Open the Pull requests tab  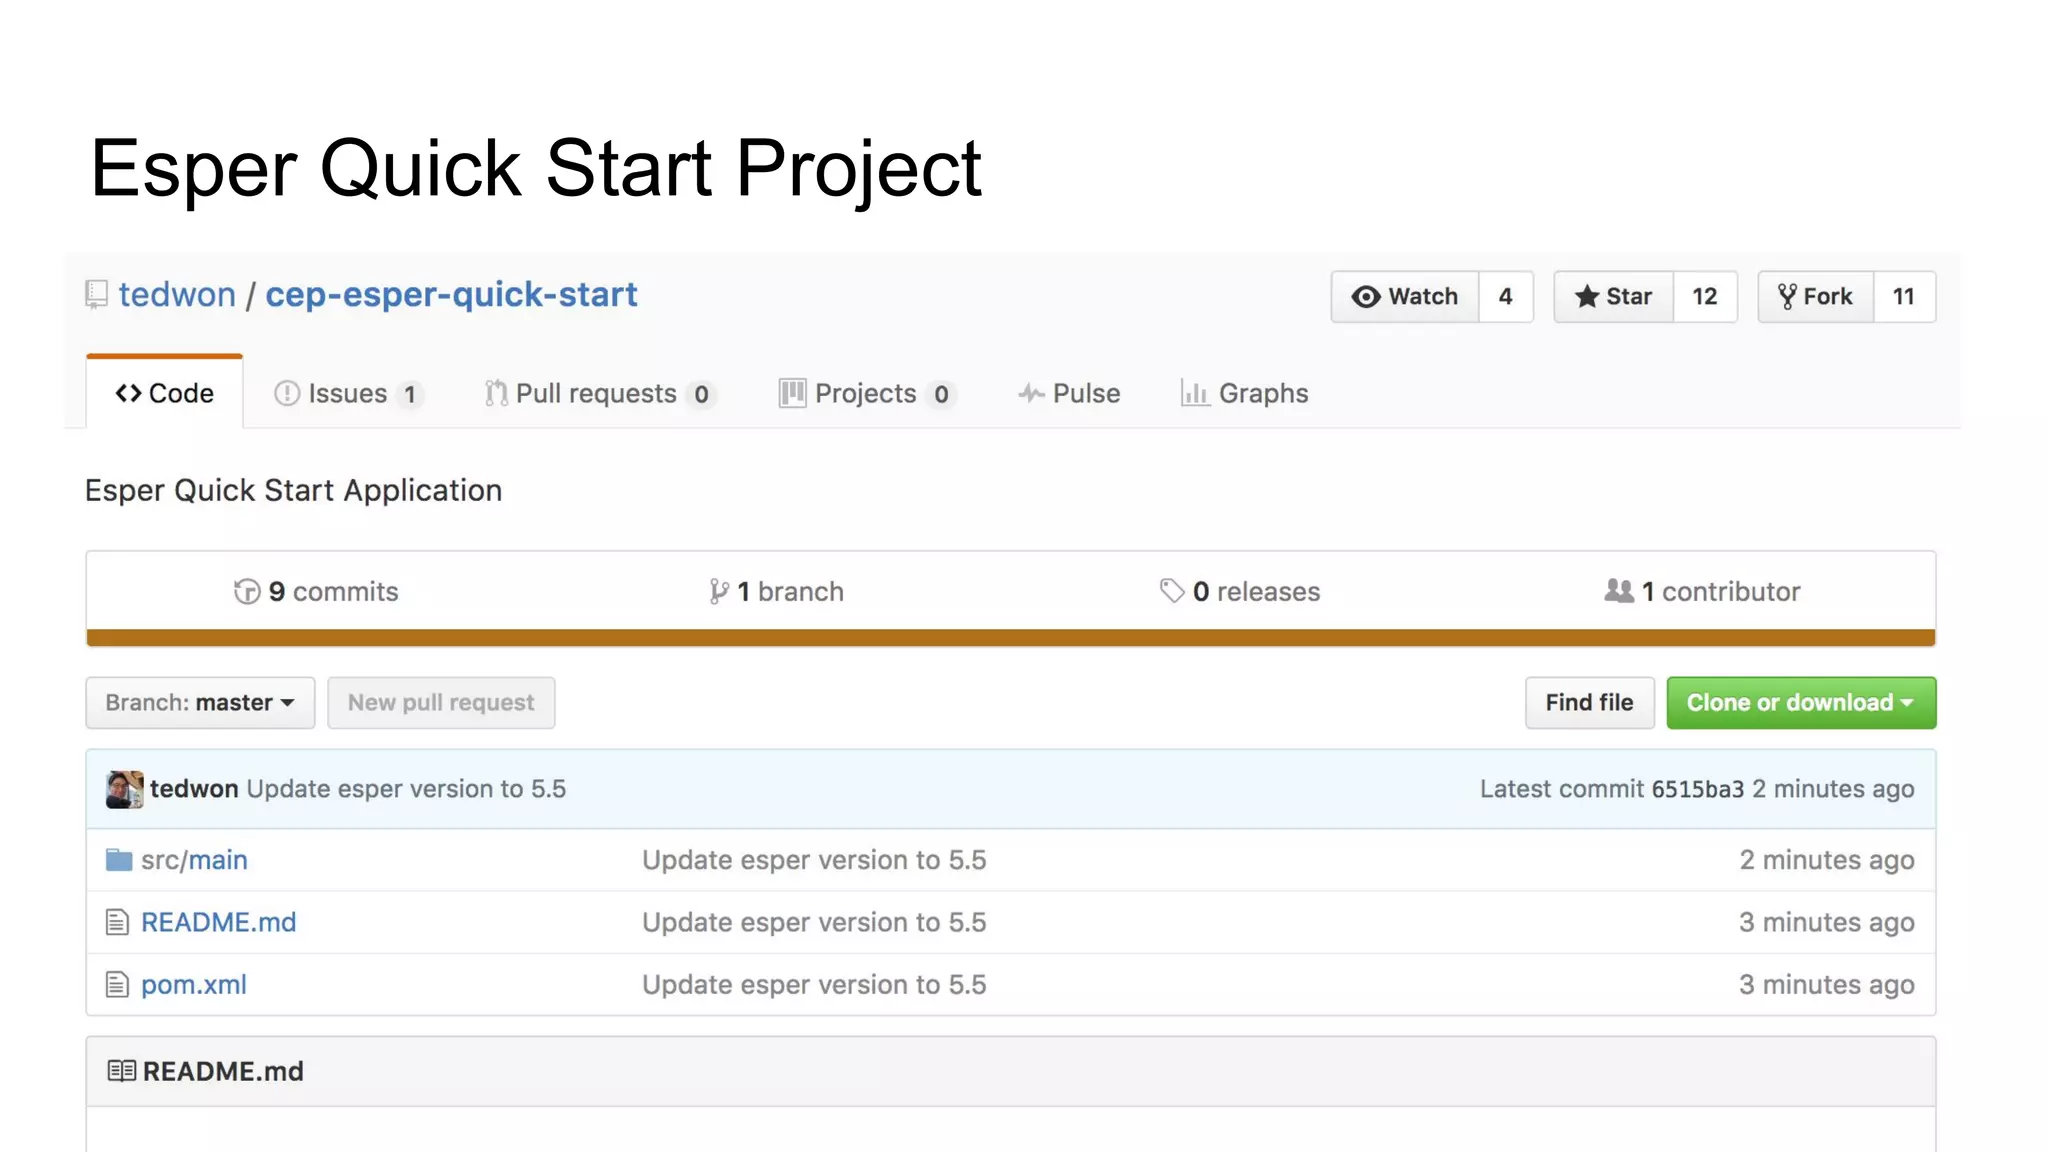600,394
